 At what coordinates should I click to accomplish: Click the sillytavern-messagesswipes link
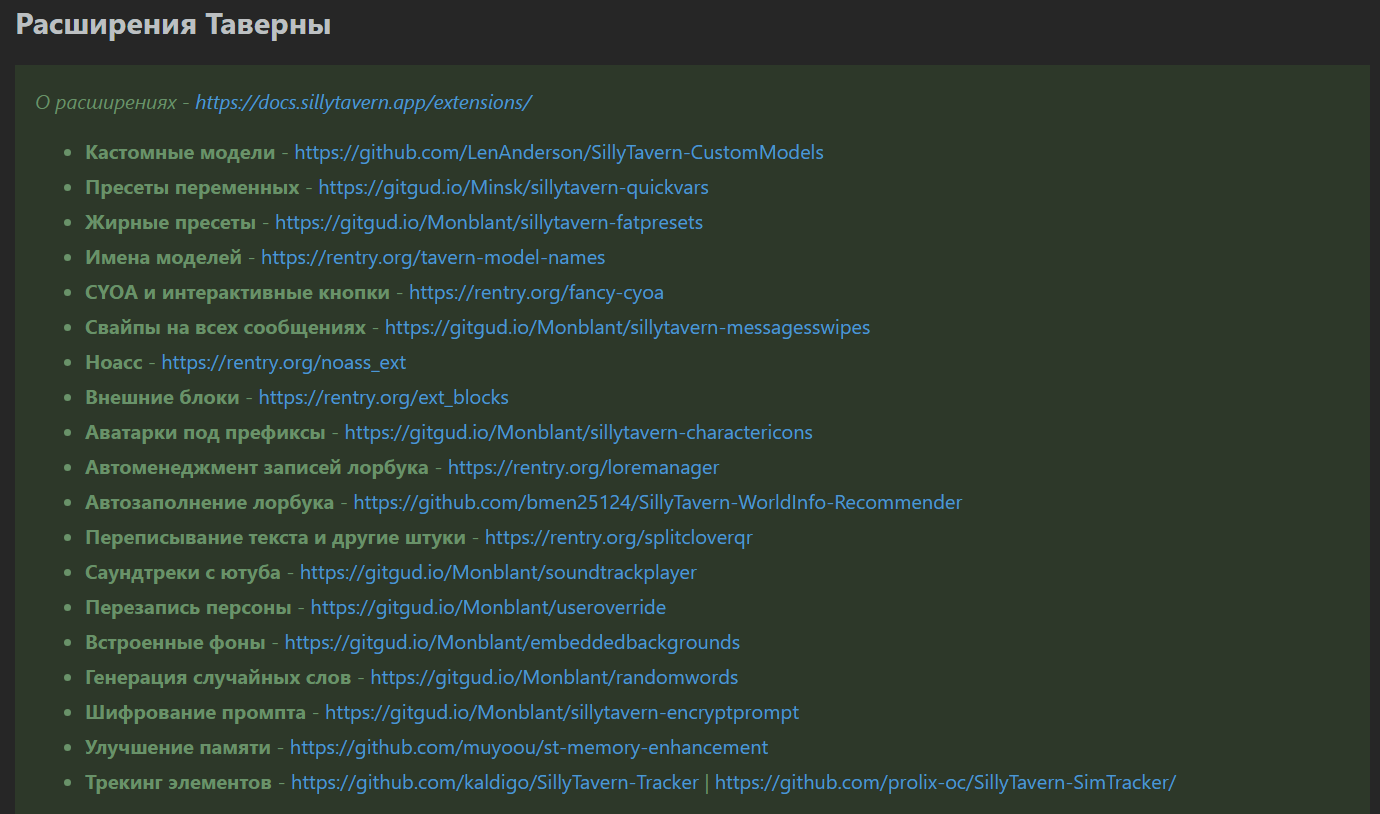point(627,328)
